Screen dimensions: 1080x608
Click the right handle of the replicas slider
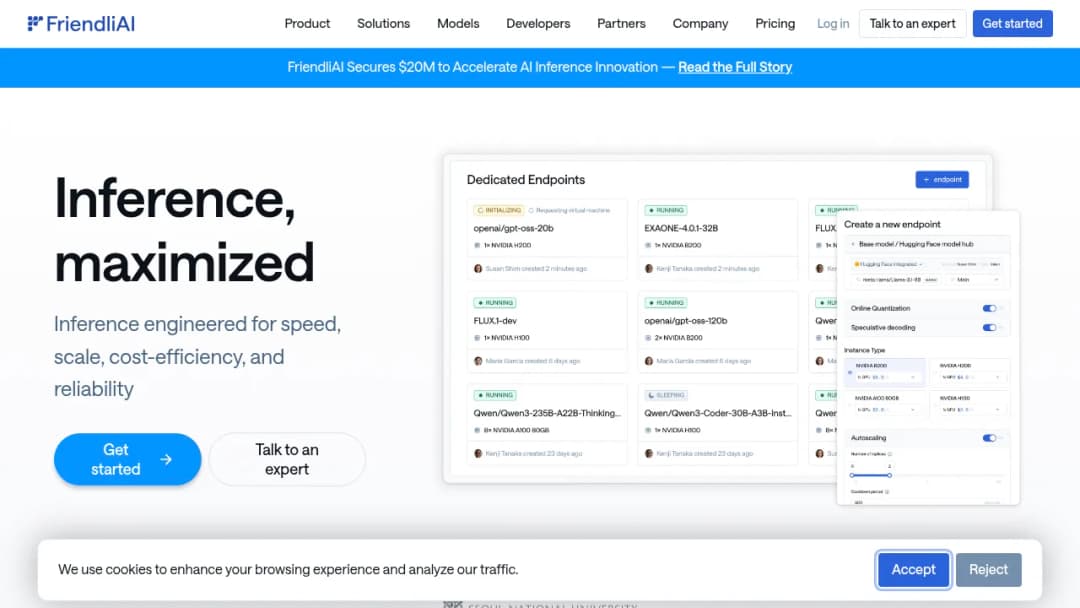(x=889, y=475)
